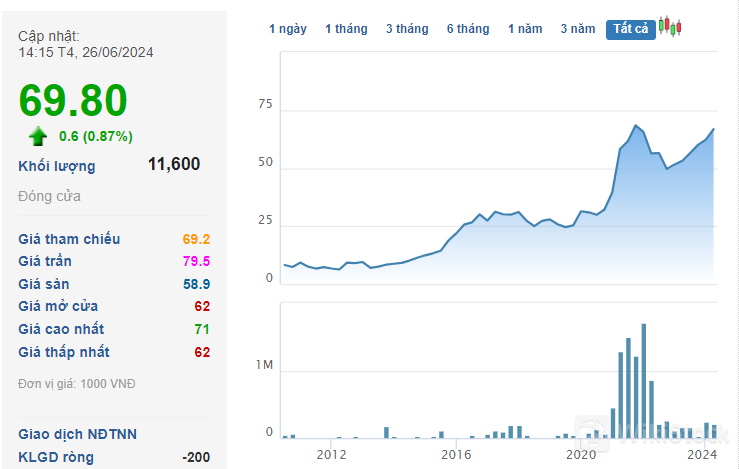Select the "Tất cả" range button

pos(630,29)
